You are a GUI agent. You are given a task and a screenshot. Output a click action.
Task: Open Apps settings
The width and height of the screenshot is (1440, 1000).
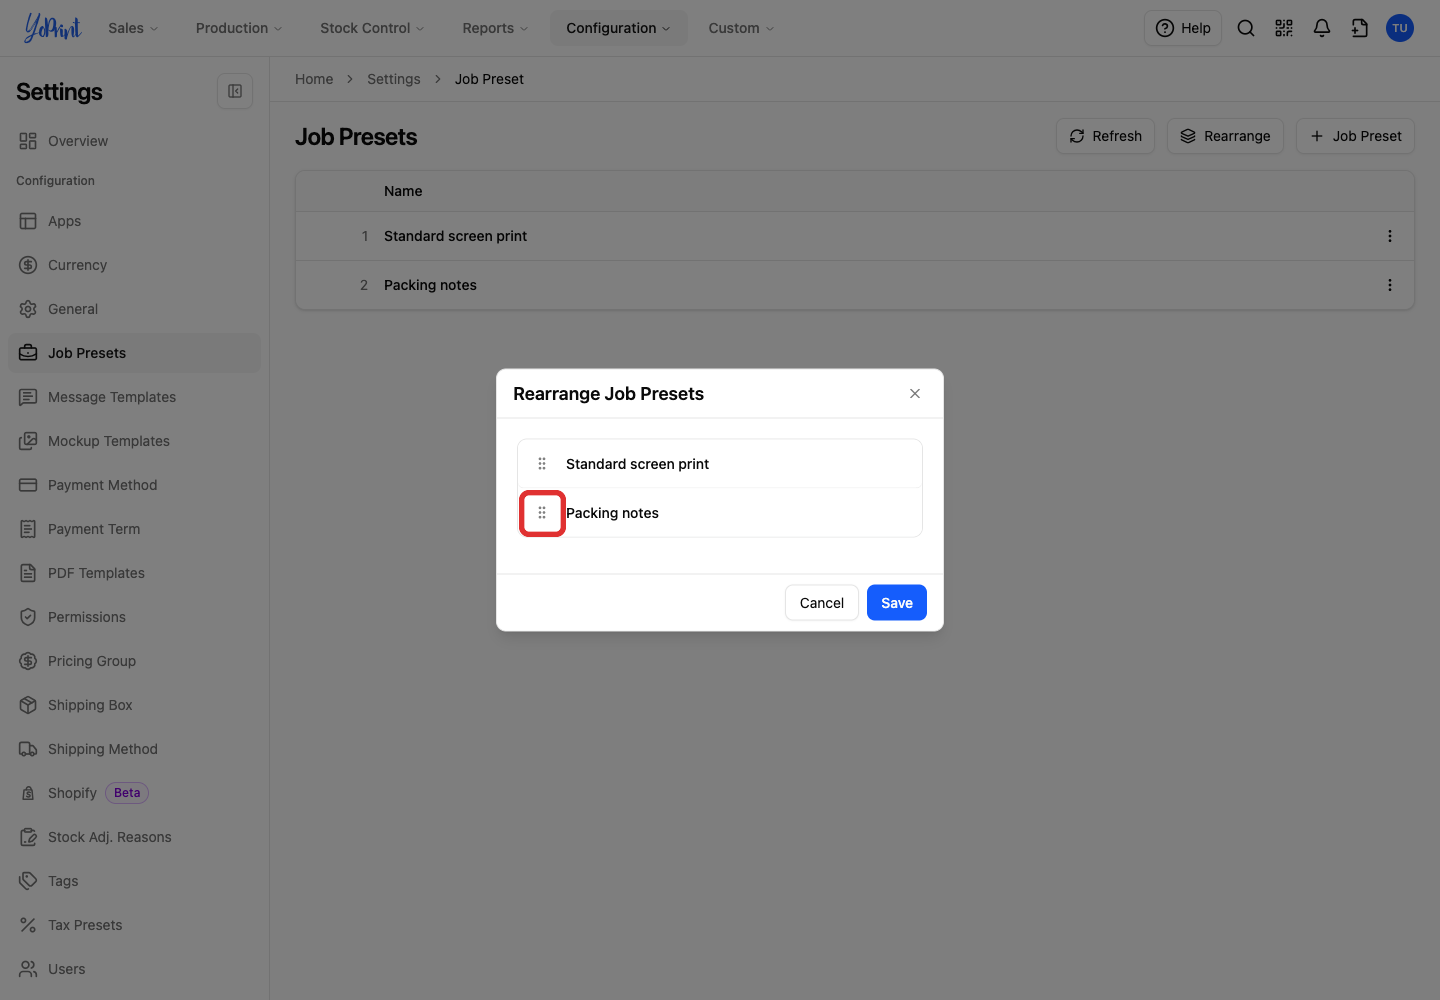click(134, 221)
